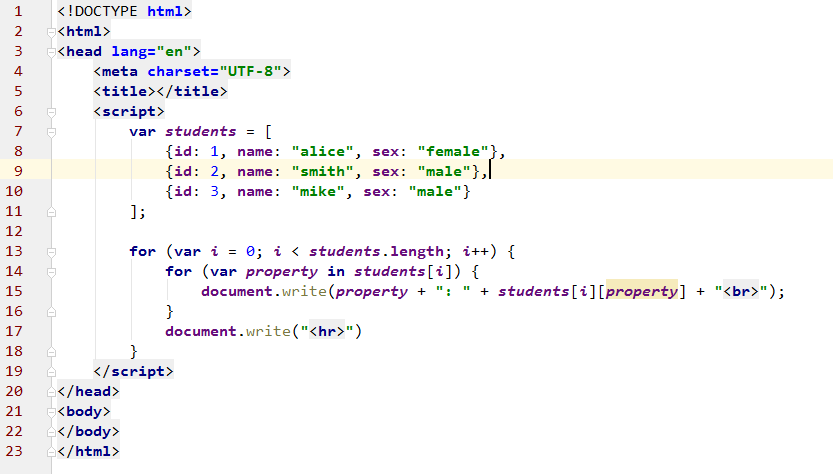Collapse the outer for loop on line 13

click(x=51, y=252)
